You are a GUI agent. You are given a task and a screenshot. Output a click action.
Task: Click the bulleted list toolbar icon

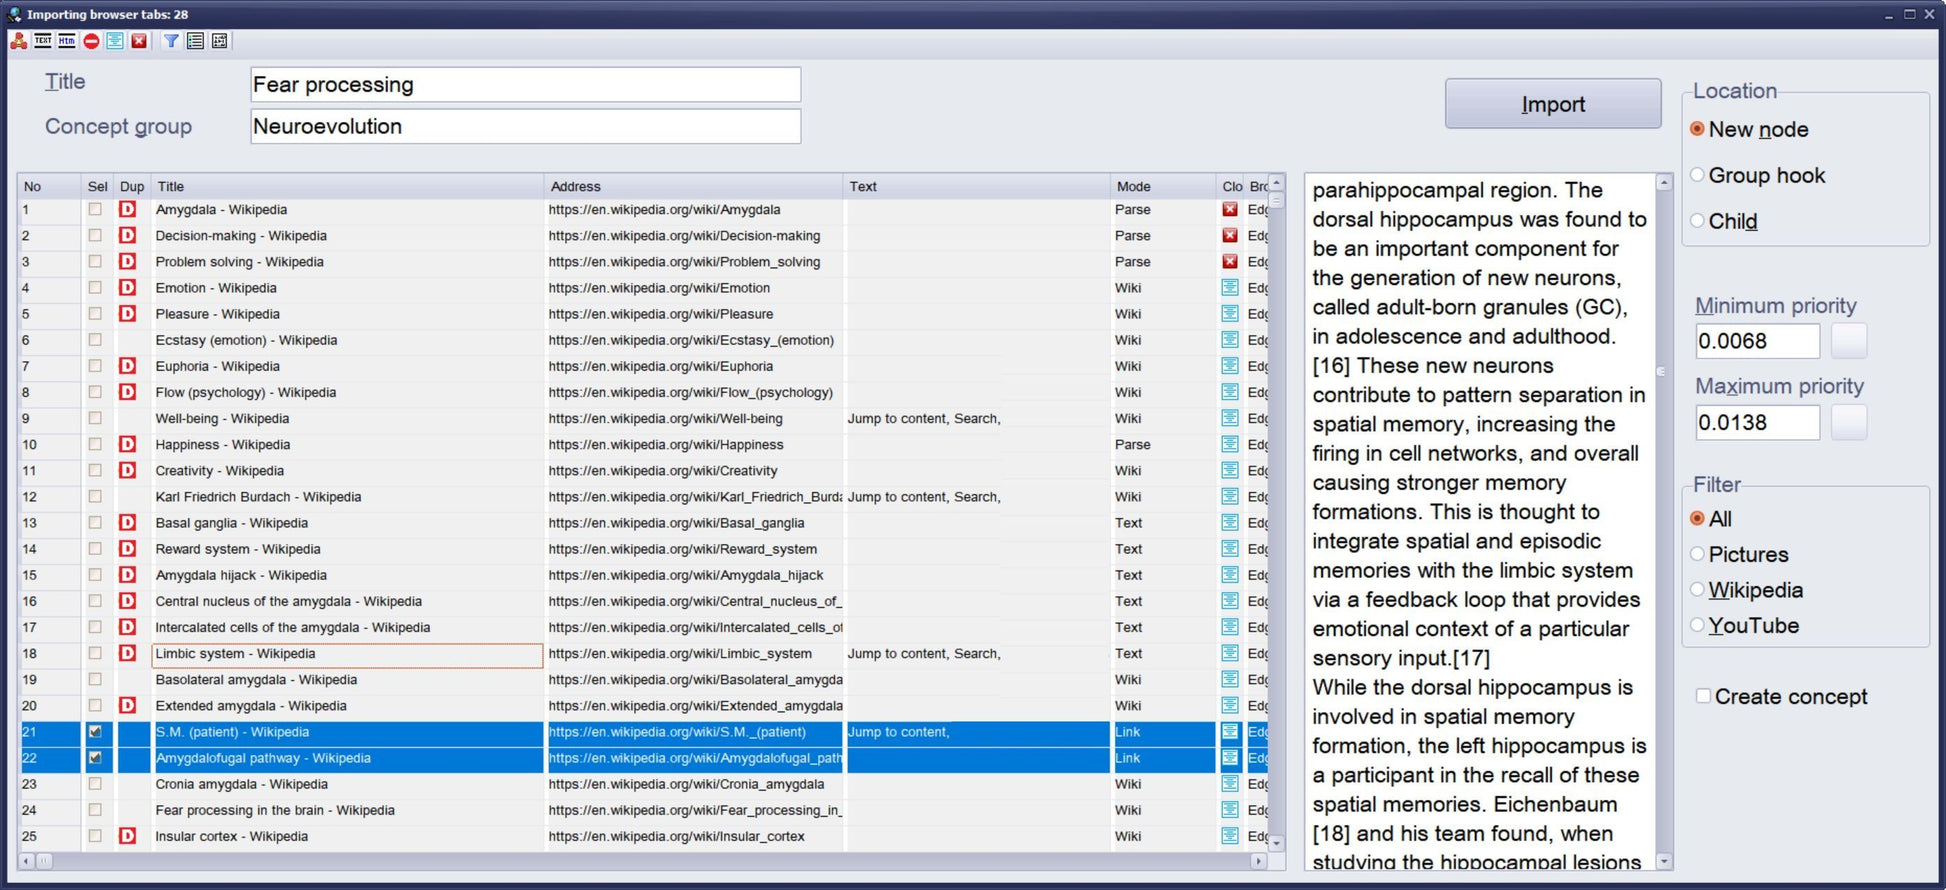coord(195,41)
